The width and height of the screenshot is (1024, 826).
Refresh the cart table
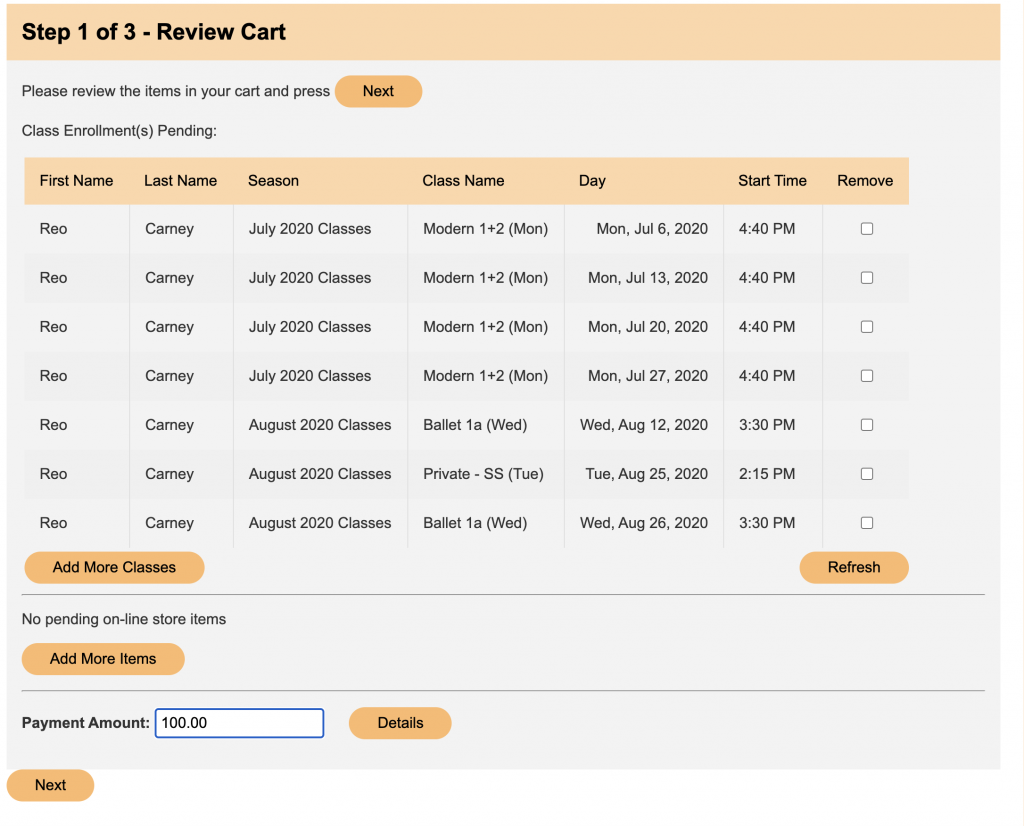pyautogui.click(x=853, y=567)
